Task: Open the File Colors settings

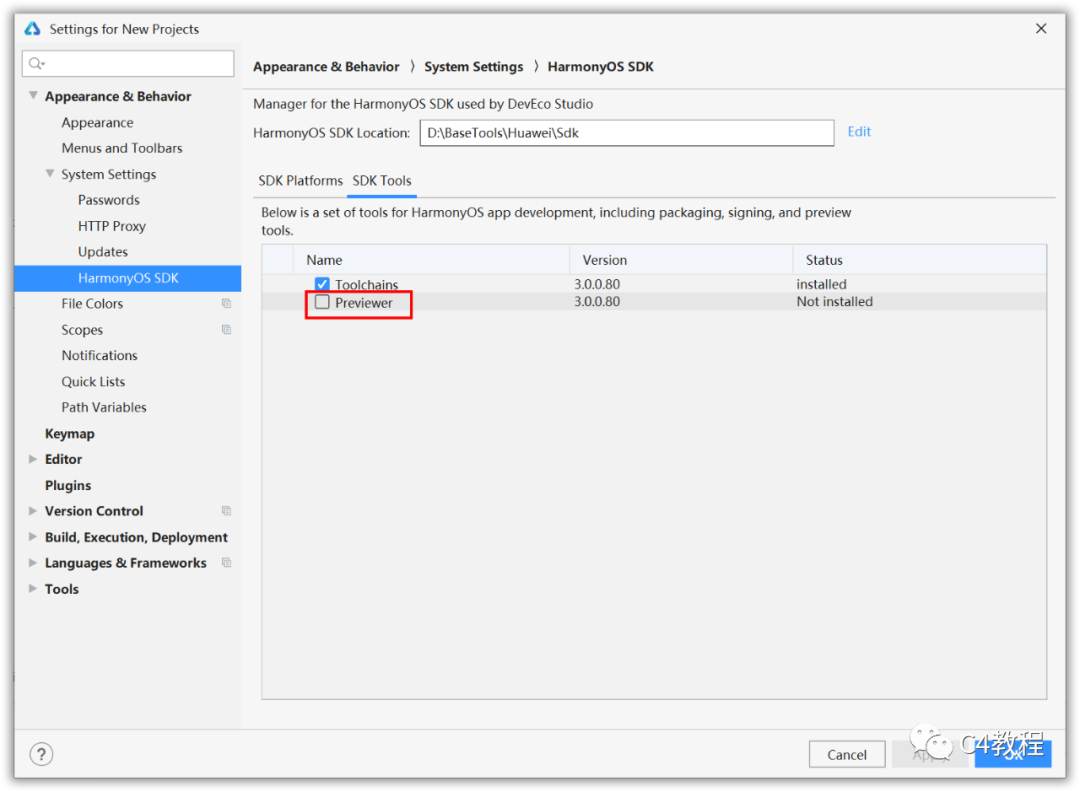Action: (x=92, y=304)
